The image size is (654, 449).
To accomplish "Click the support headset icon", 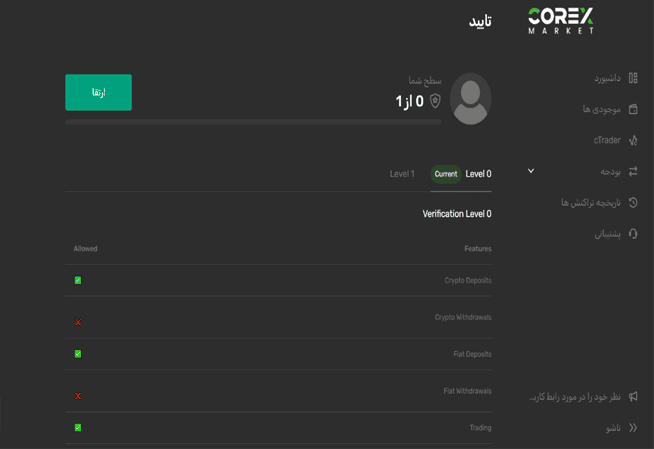I will click(x=633, y=233).
